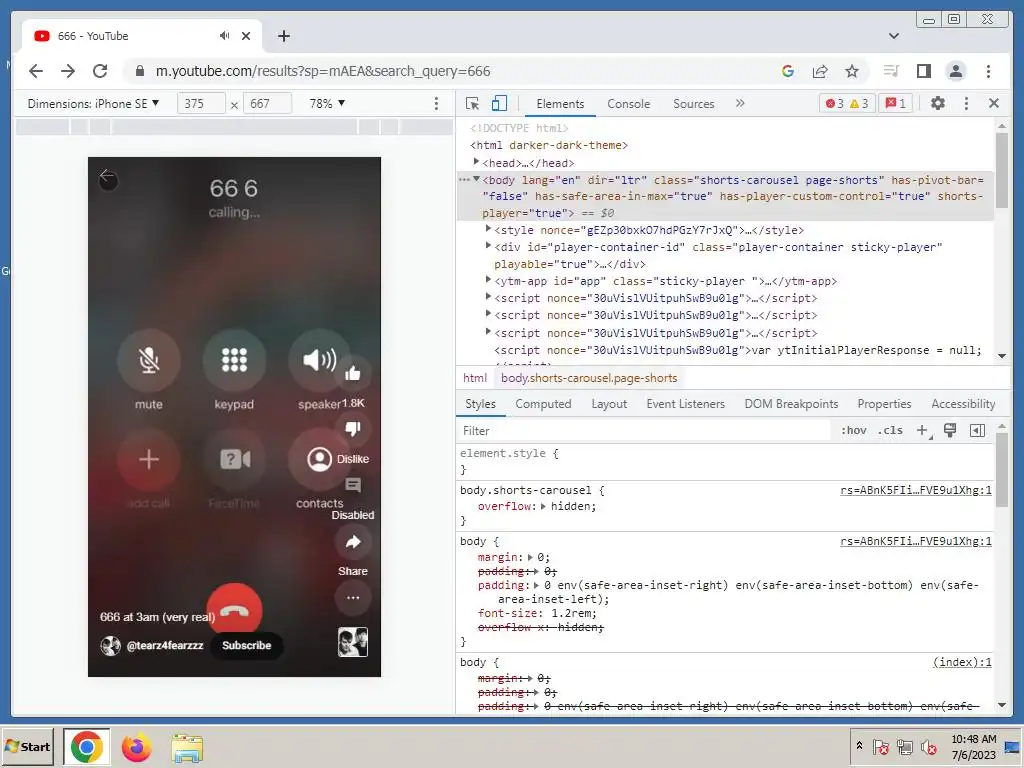The image size is (1024, 768).
Task: Switch to the Elements tab
Action: click(560, 104)
